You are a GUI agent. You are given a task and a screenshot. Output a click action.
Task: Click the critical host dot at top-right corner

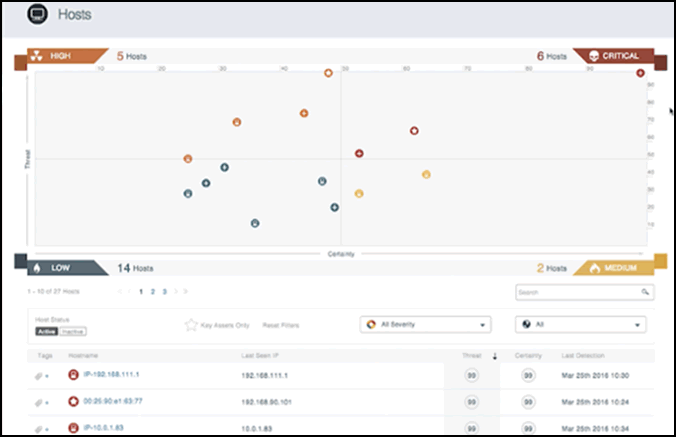(x=640, y=73)
